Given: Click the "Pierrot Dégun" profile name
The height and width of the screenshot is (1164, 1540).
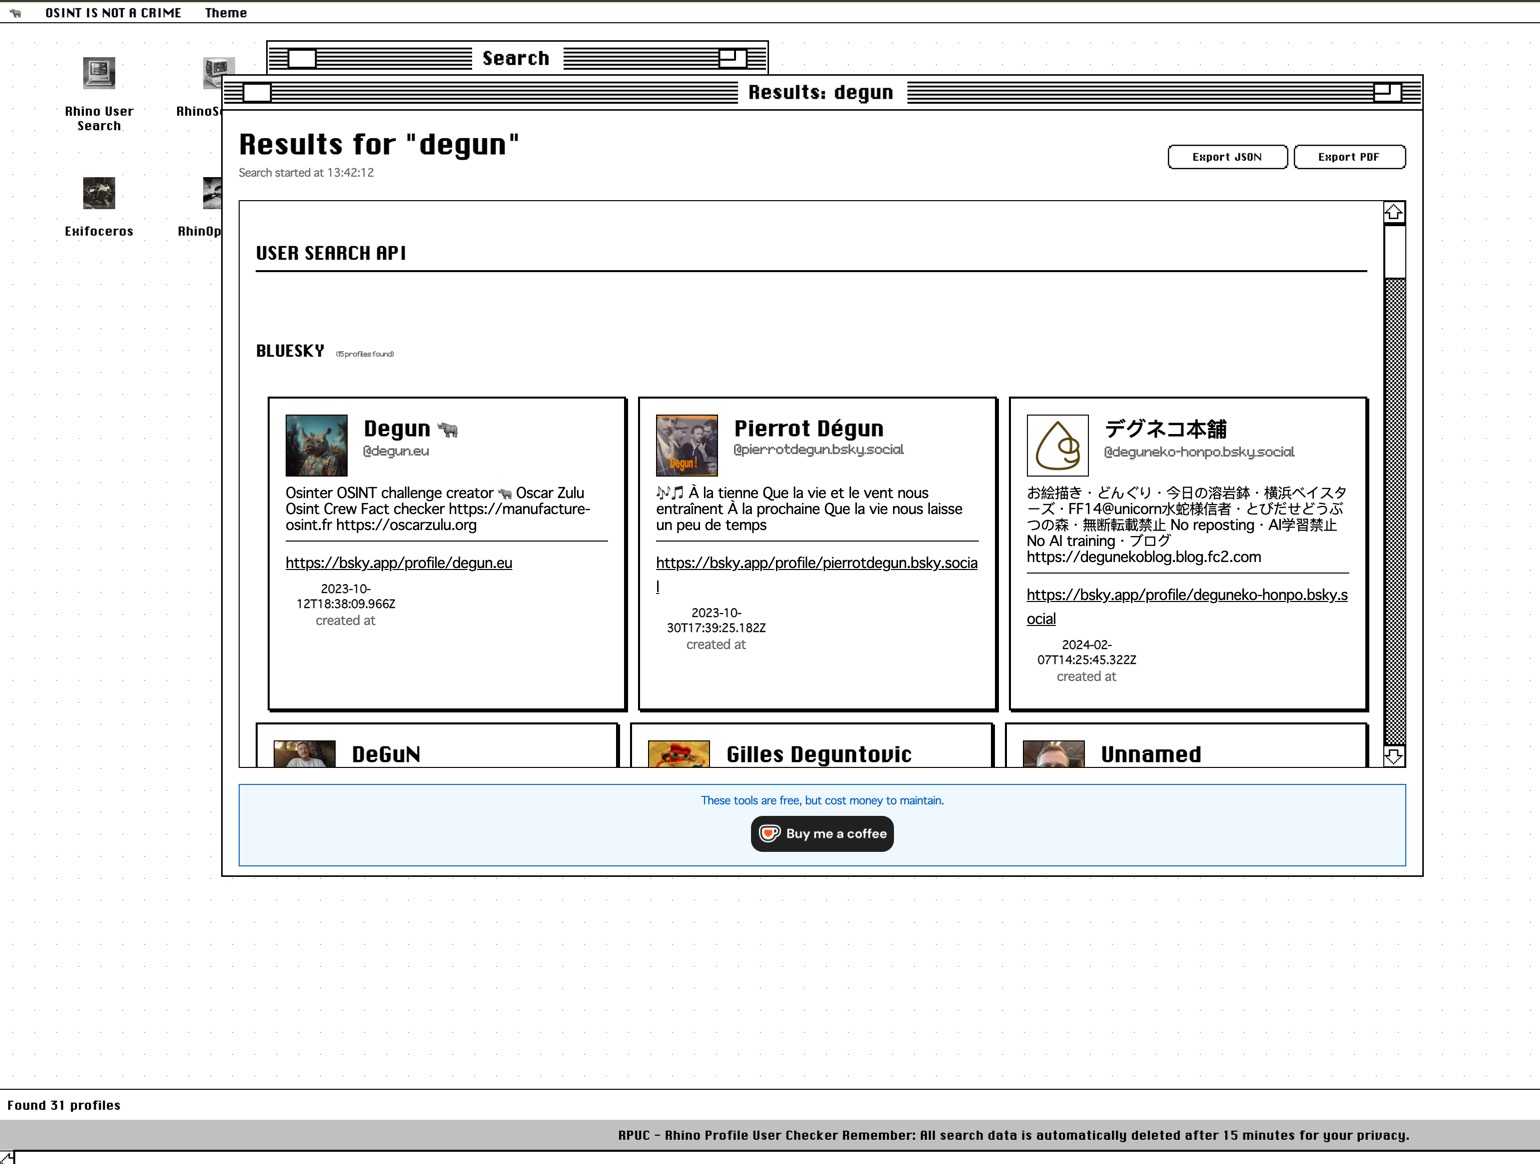Looking at the screenshot, I should click(x=809, y=429).
